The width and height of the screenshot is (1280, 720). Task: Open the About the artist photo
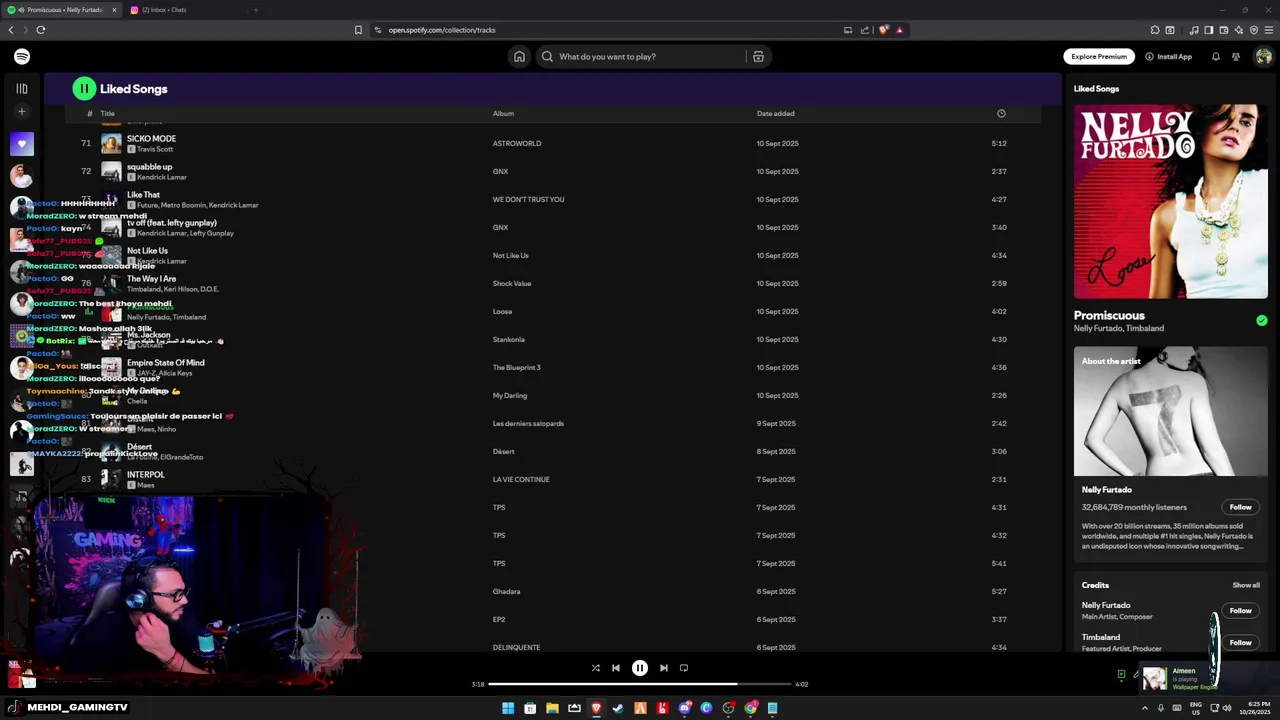point(1171,412)
